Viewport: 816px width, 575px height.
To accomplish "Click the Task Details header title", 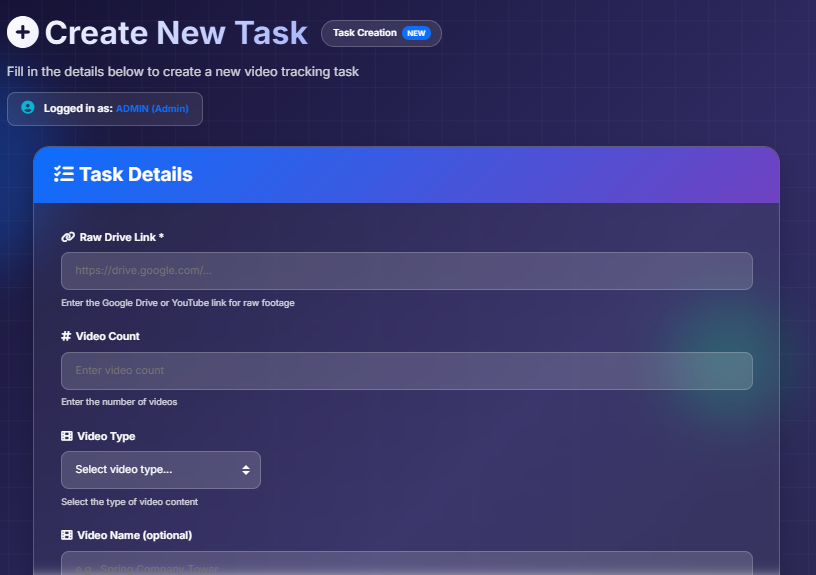I will 136,174.
